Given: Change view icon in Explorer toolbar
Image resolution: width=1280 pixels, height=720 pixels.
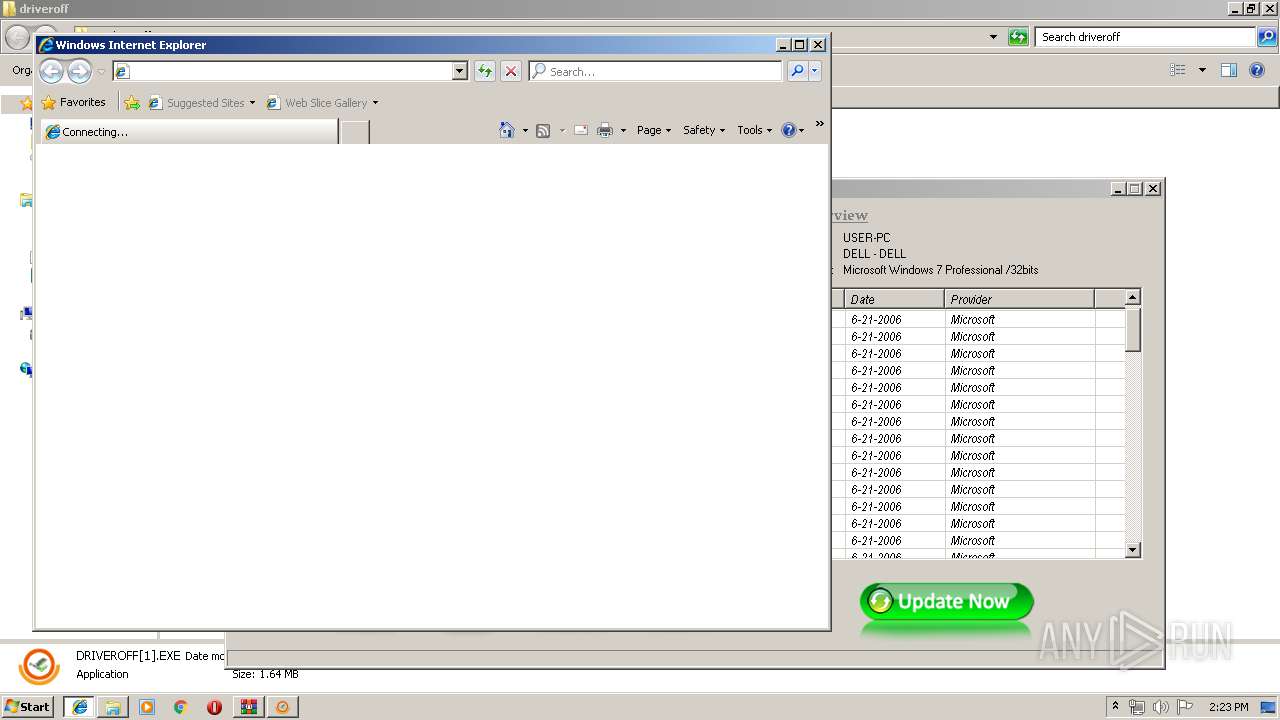Looking at the screenshot, I should click(x=1178, y=70).
